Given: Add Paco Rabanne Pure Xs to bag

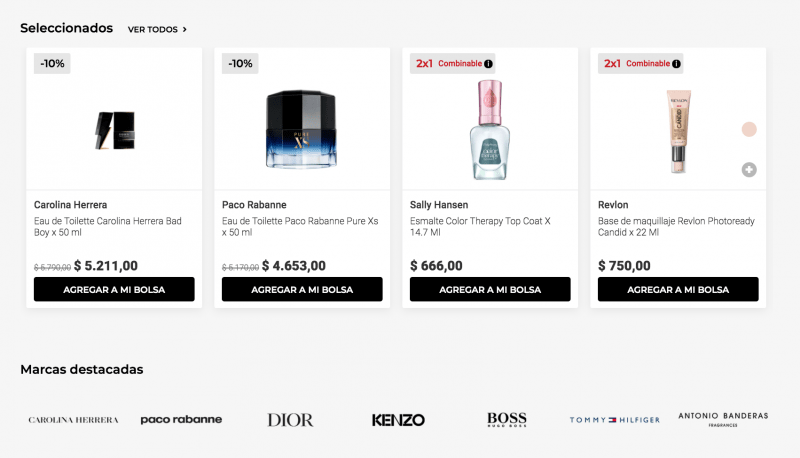Looking at the screenshot, I should click(302, 290).
